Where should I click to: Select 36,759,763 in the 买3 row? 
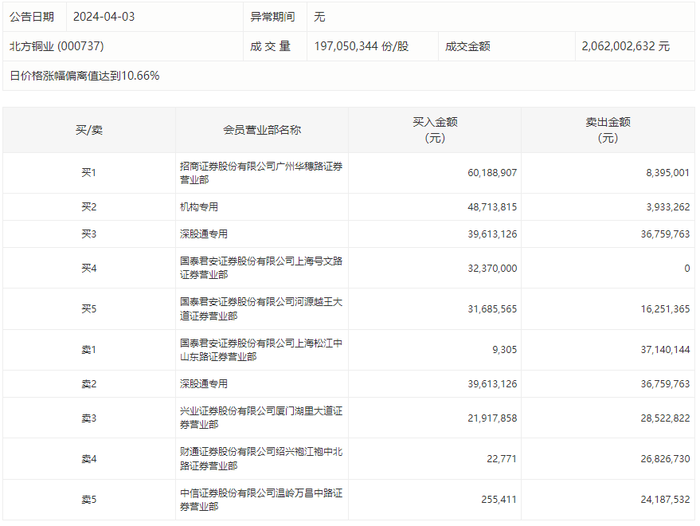coord(665,234)
